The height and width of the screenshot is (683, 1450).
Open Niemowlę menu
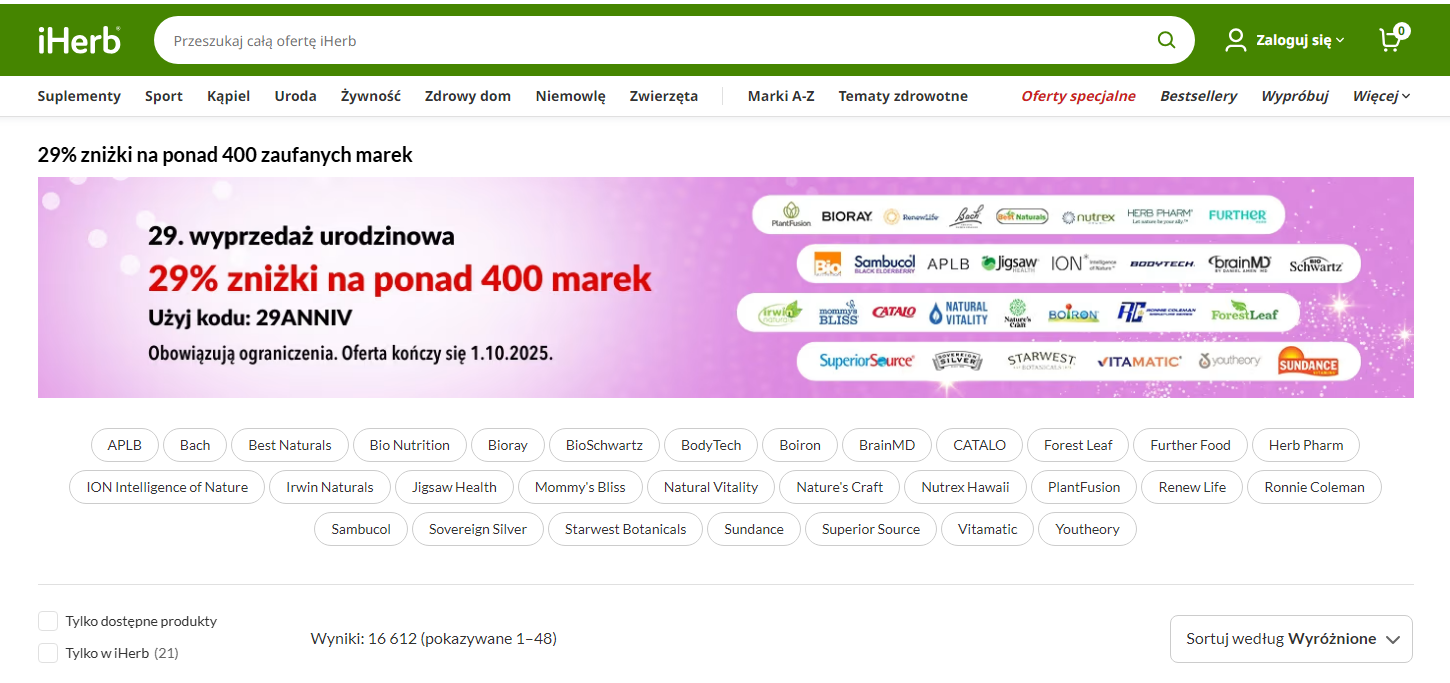point(570,96)
